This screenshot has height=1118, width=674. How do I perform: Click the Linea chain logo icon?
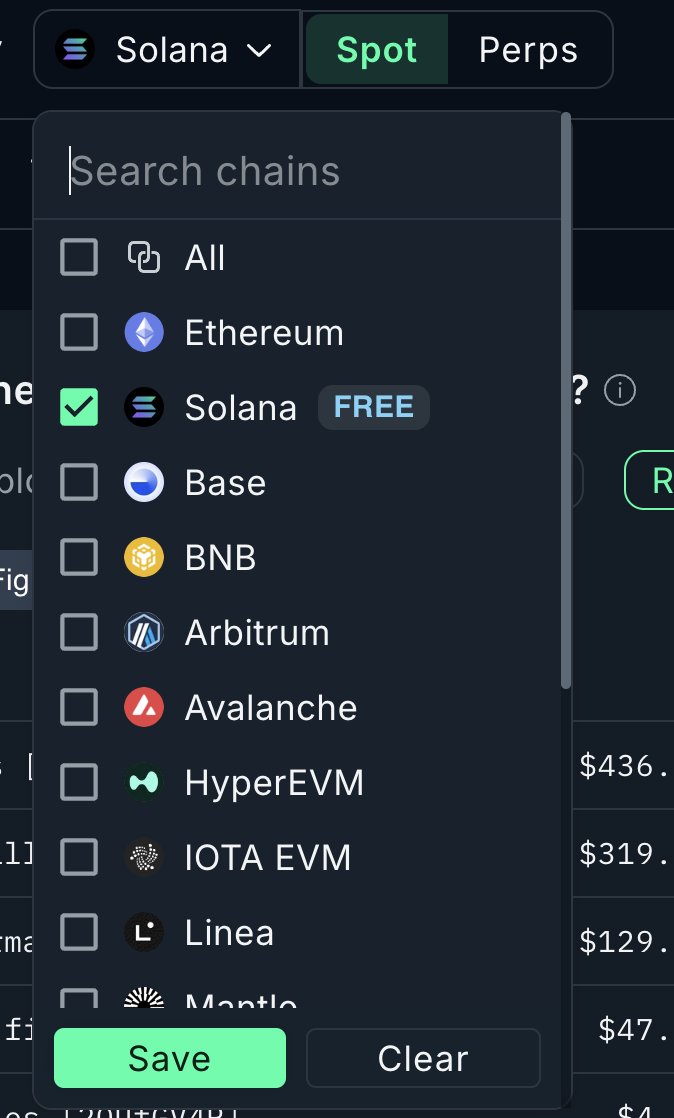pos(144,933)
